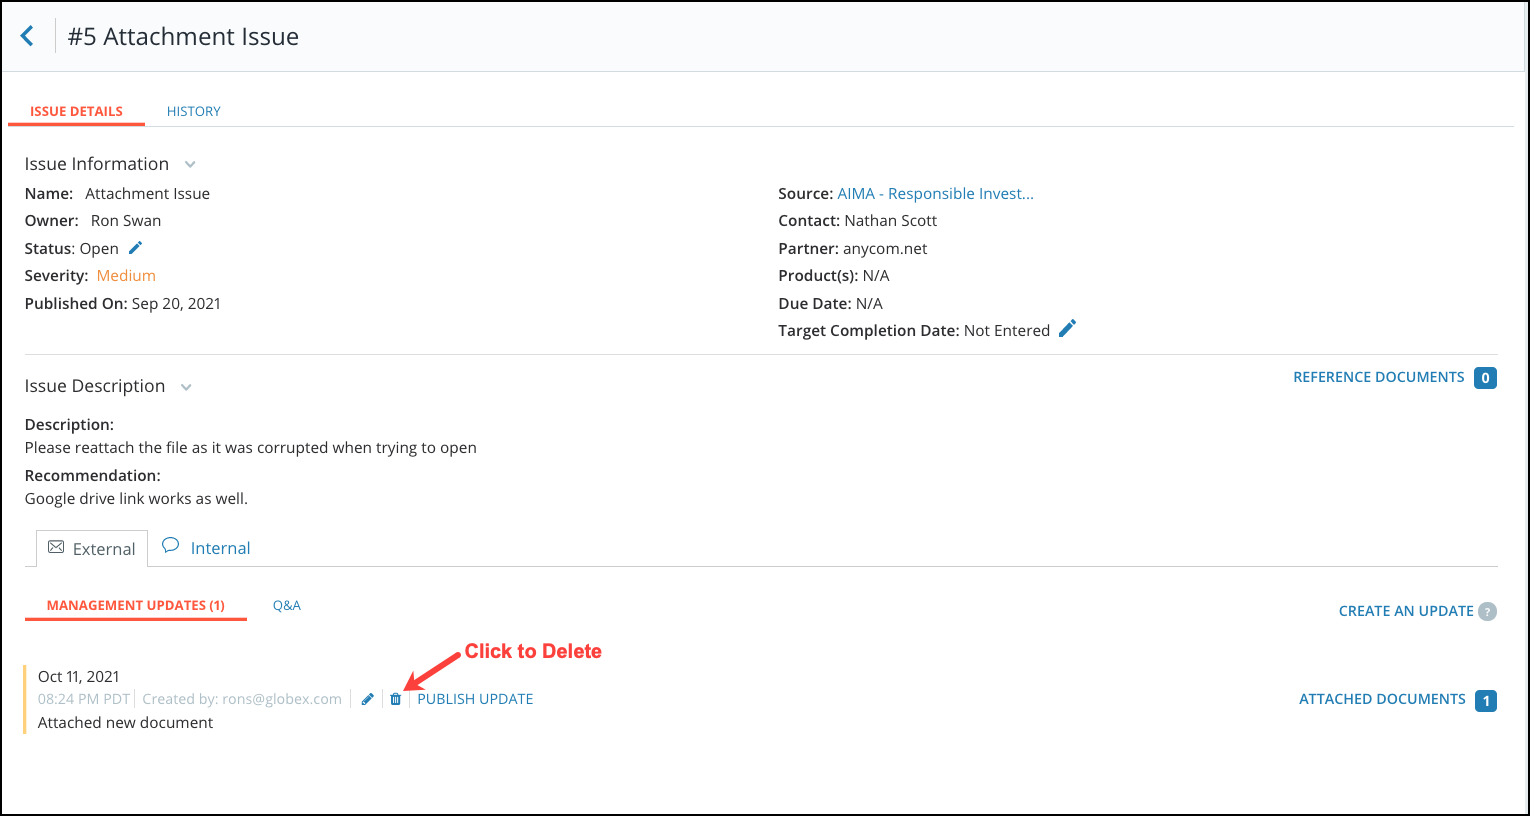Click the update text Attached new document
Image resolution: width=1530 pixels, height=816 pixels.
click(125, 722)
